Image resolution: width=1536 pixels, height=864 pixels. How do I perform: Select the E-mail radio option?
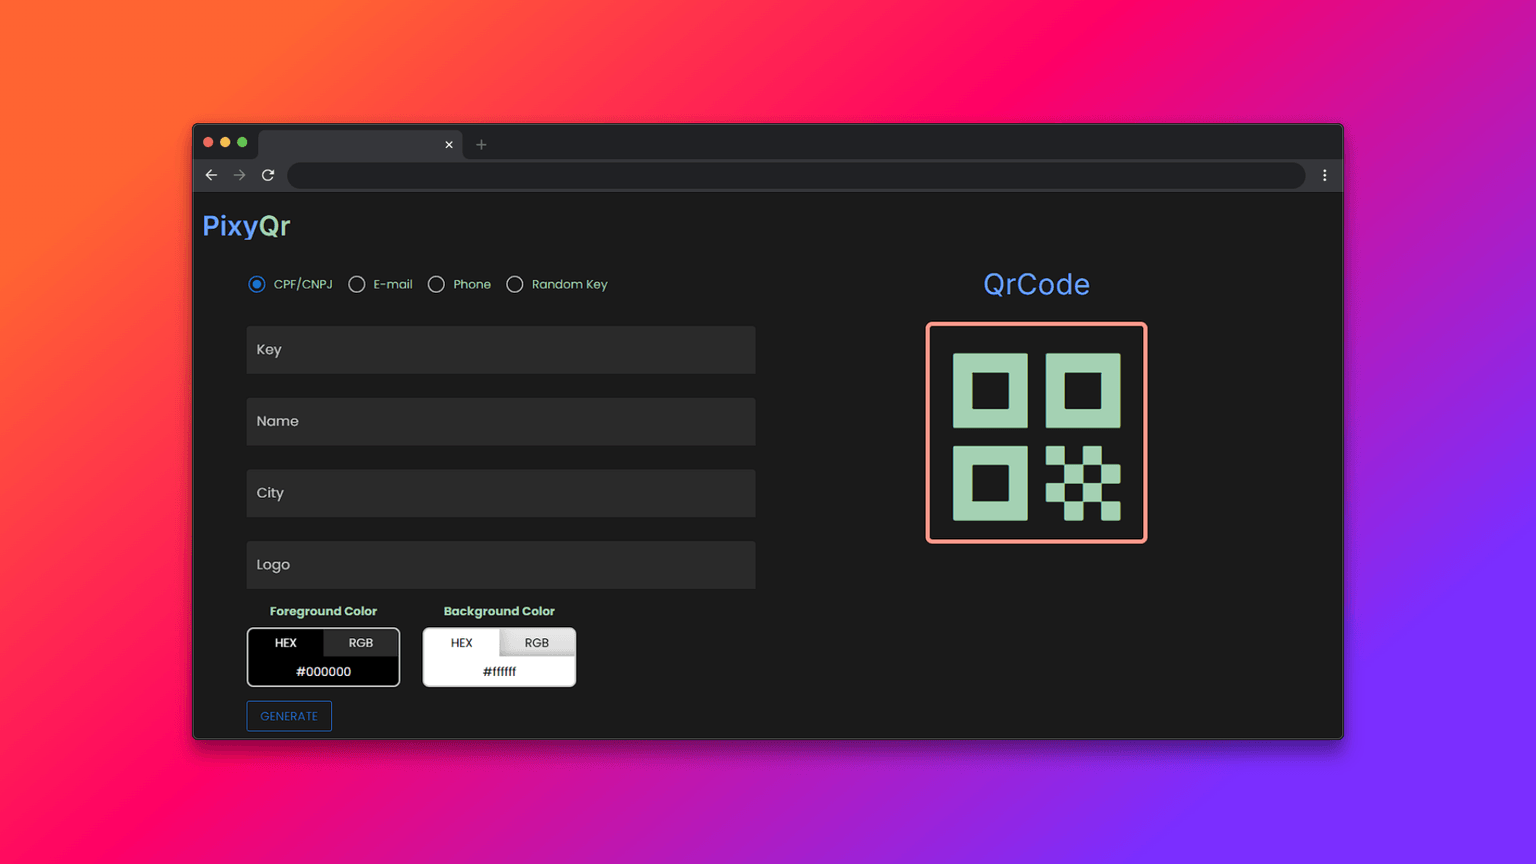pos(357,284)
